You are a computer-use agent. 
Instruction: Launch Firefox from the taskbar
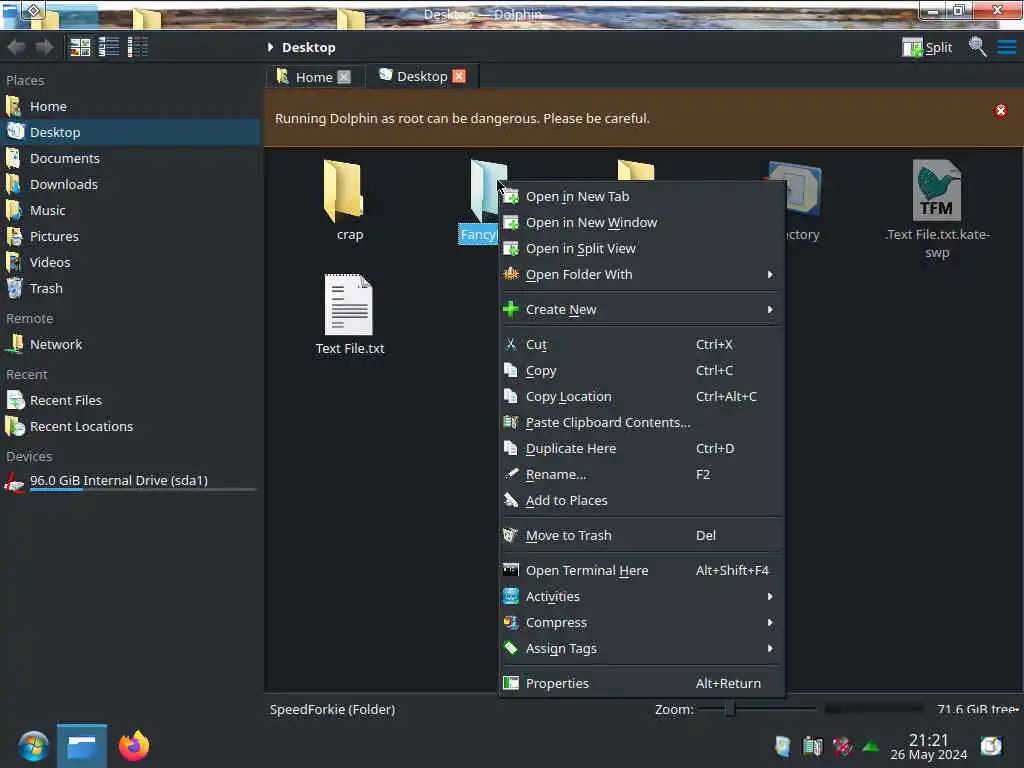click(133, 746)
